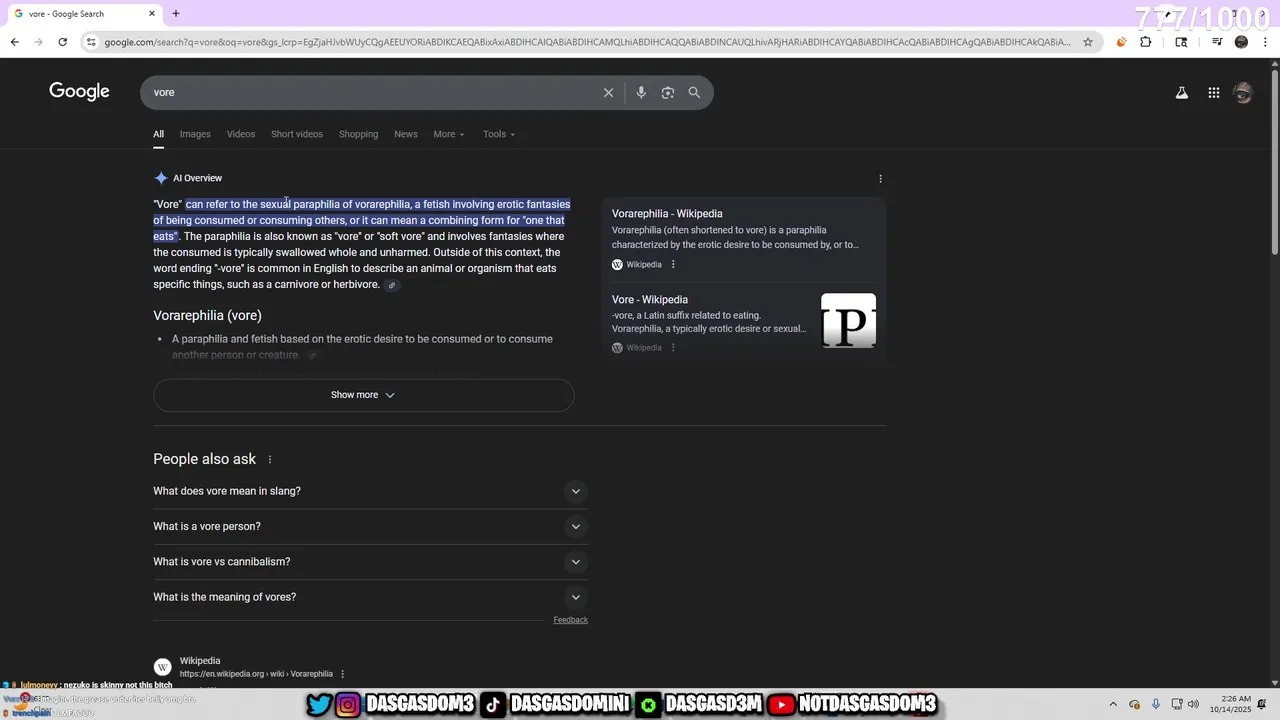The image size is (1280, 720).
Task: Switch to the Videos tab
Action: tap(241, 134)
